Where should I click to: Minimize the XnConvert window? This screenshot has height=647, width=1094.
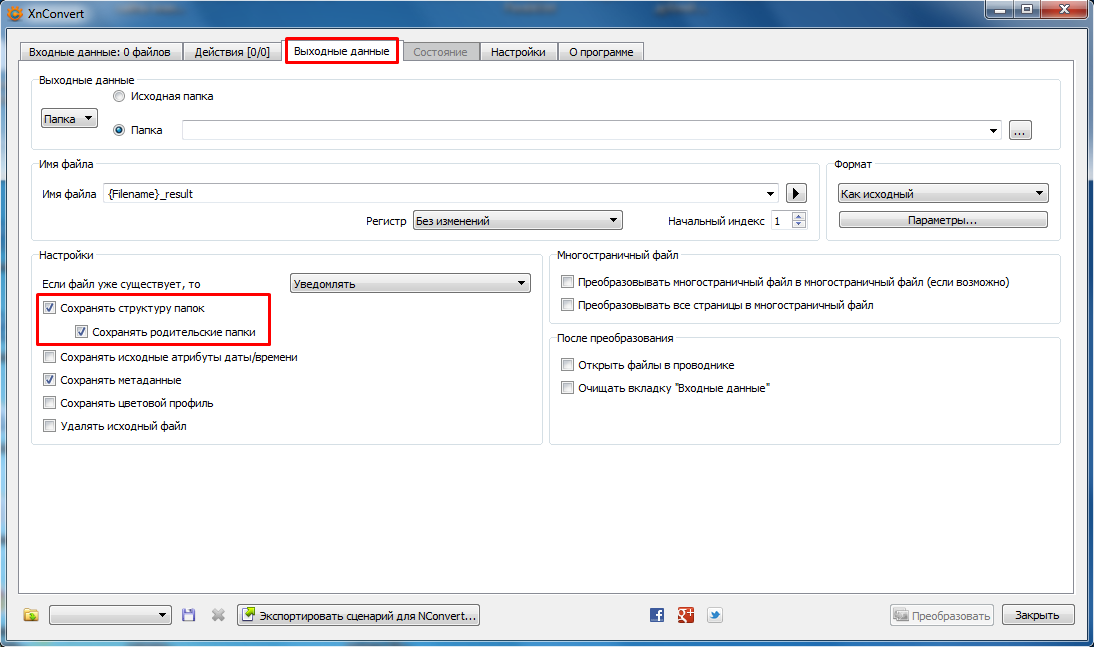point(1001,10)
